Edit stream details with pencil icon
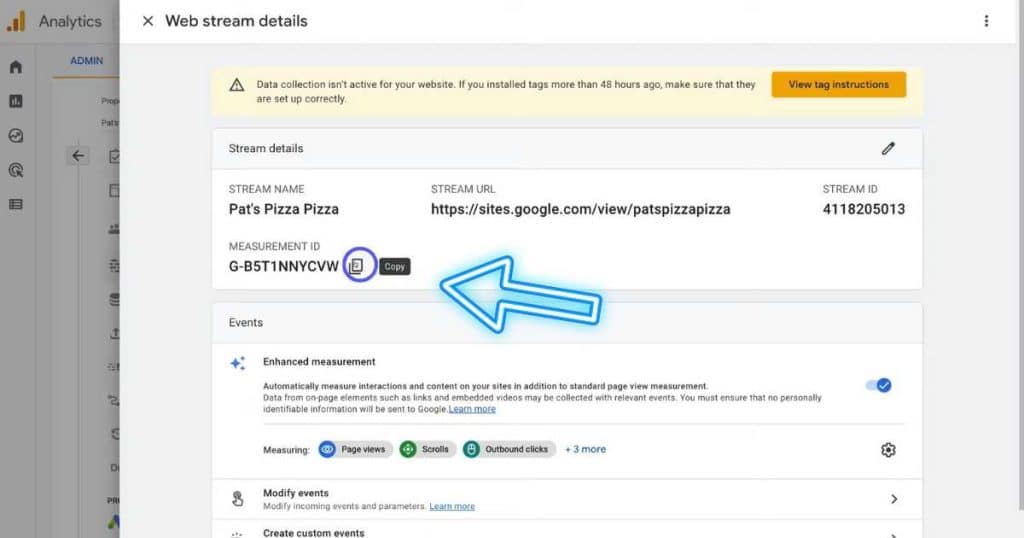This screenshot has width=1024, height=538. coord(888,149)
